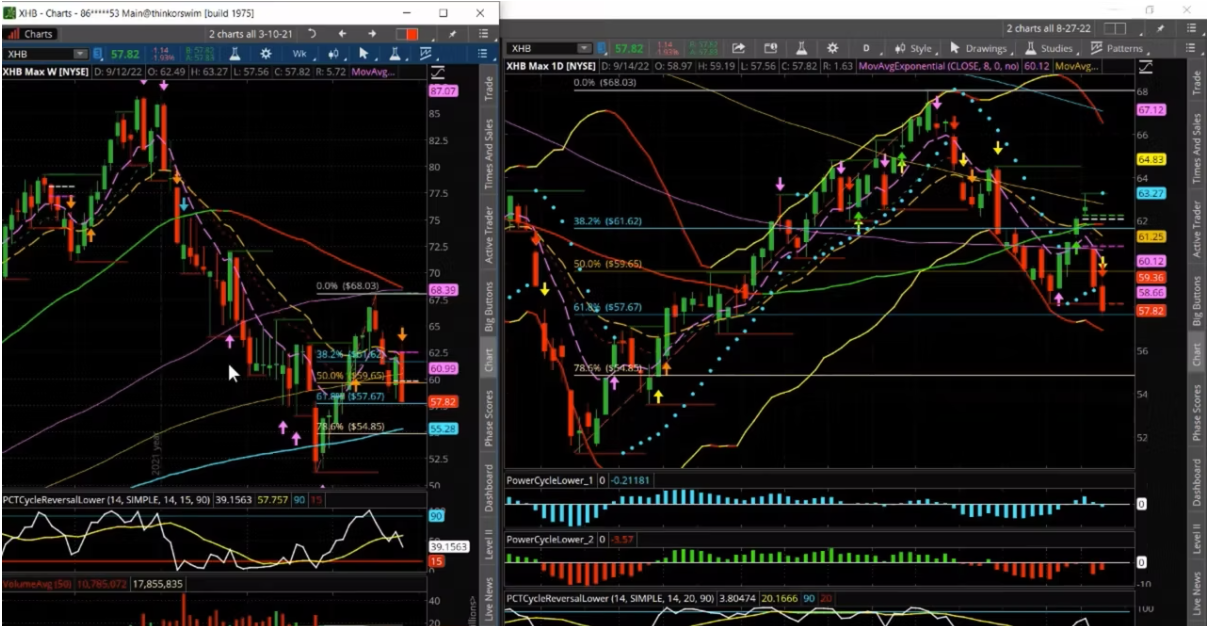The image size is (1208, 626).
Task: Open Patterns menu in right window
Action: 1117,48
